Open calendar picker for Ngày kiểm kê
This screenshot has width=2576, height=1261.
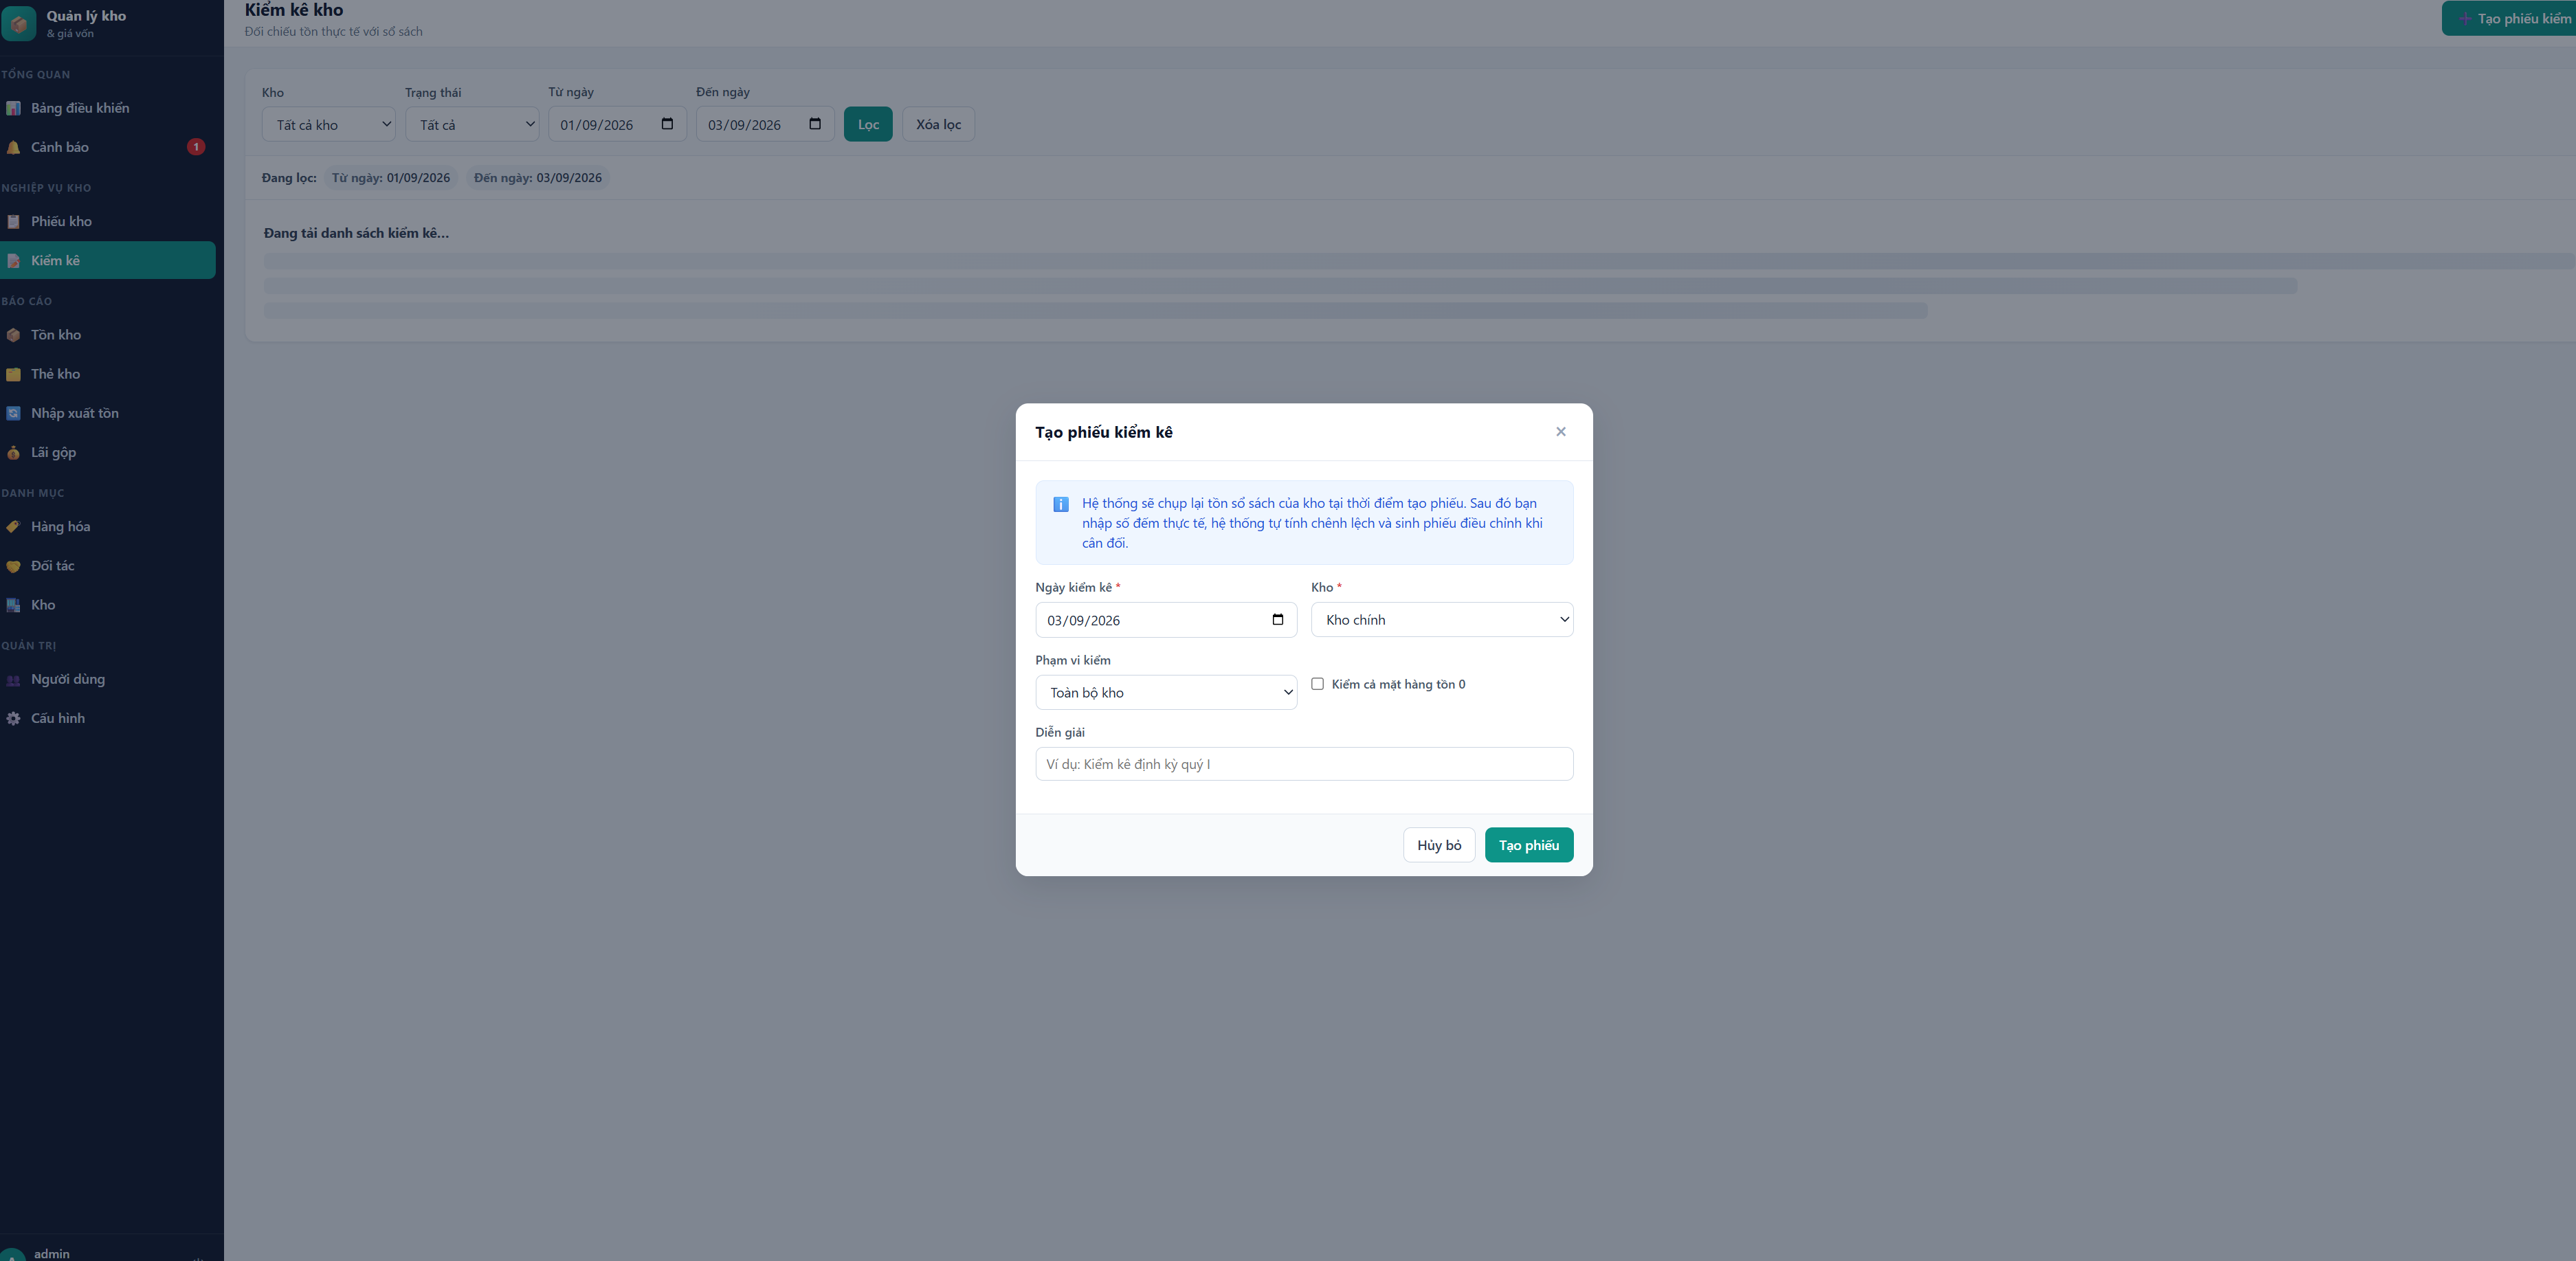[x=1278, y=620]
